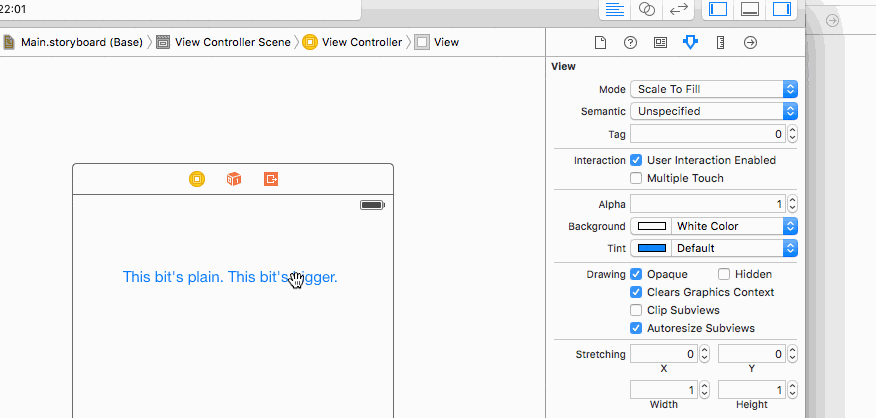Image resolution: width=876 pixels, height=418 pixels.
Task: Open the Semantic Unspecified dropdown
Action: (x=713, y=111)
